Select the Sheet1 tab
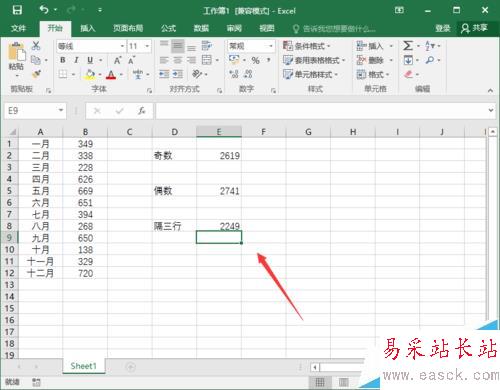This screenshot has width=500, height=390. (83, 366)
